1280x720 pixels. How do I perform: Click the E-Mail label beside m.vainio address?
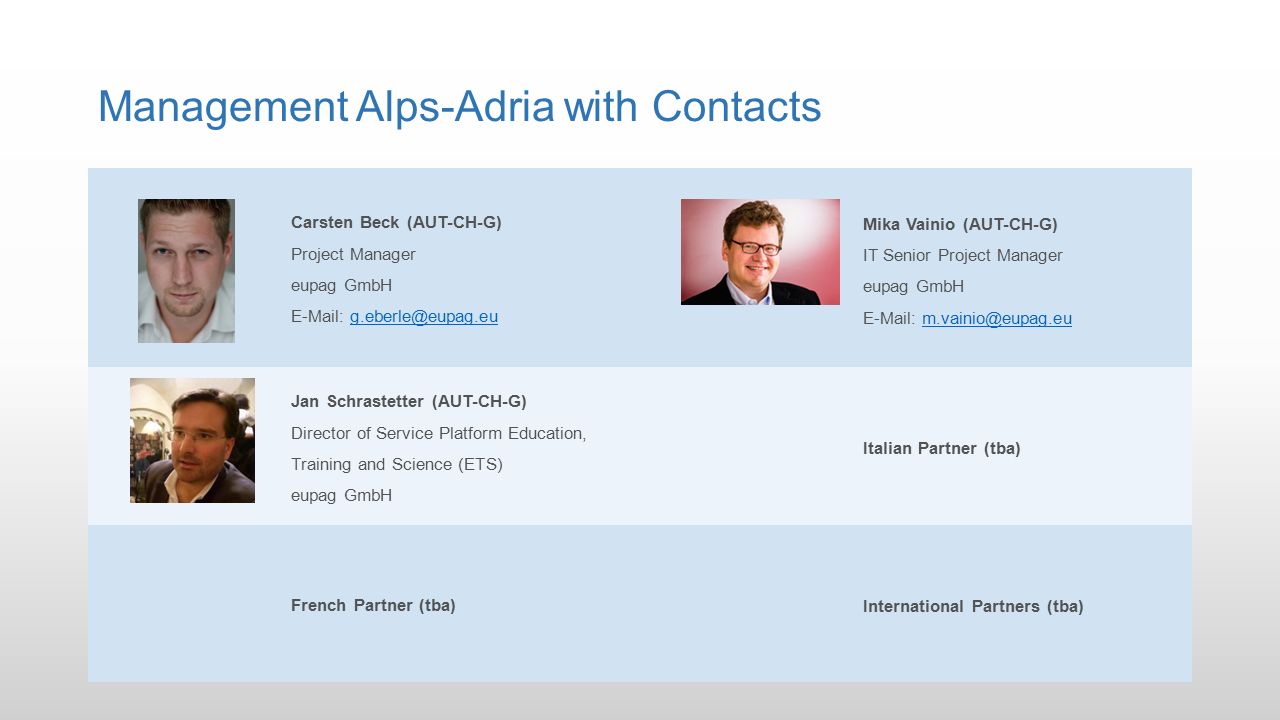click(889, 319)
